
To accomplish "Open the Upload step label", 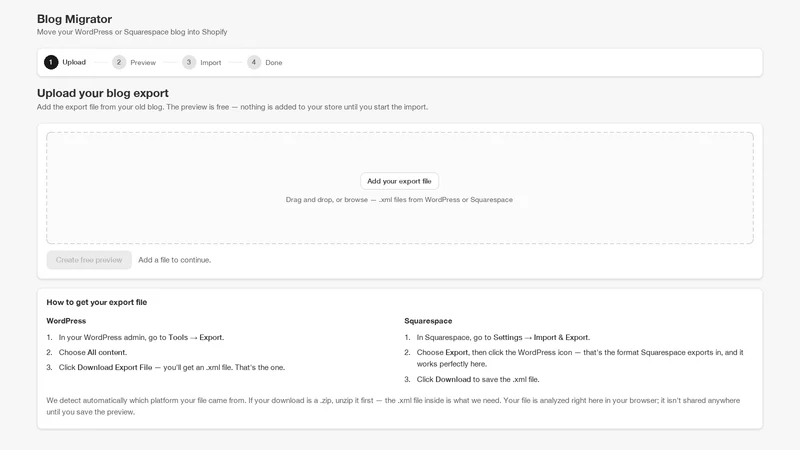I will tap(74, 62).
